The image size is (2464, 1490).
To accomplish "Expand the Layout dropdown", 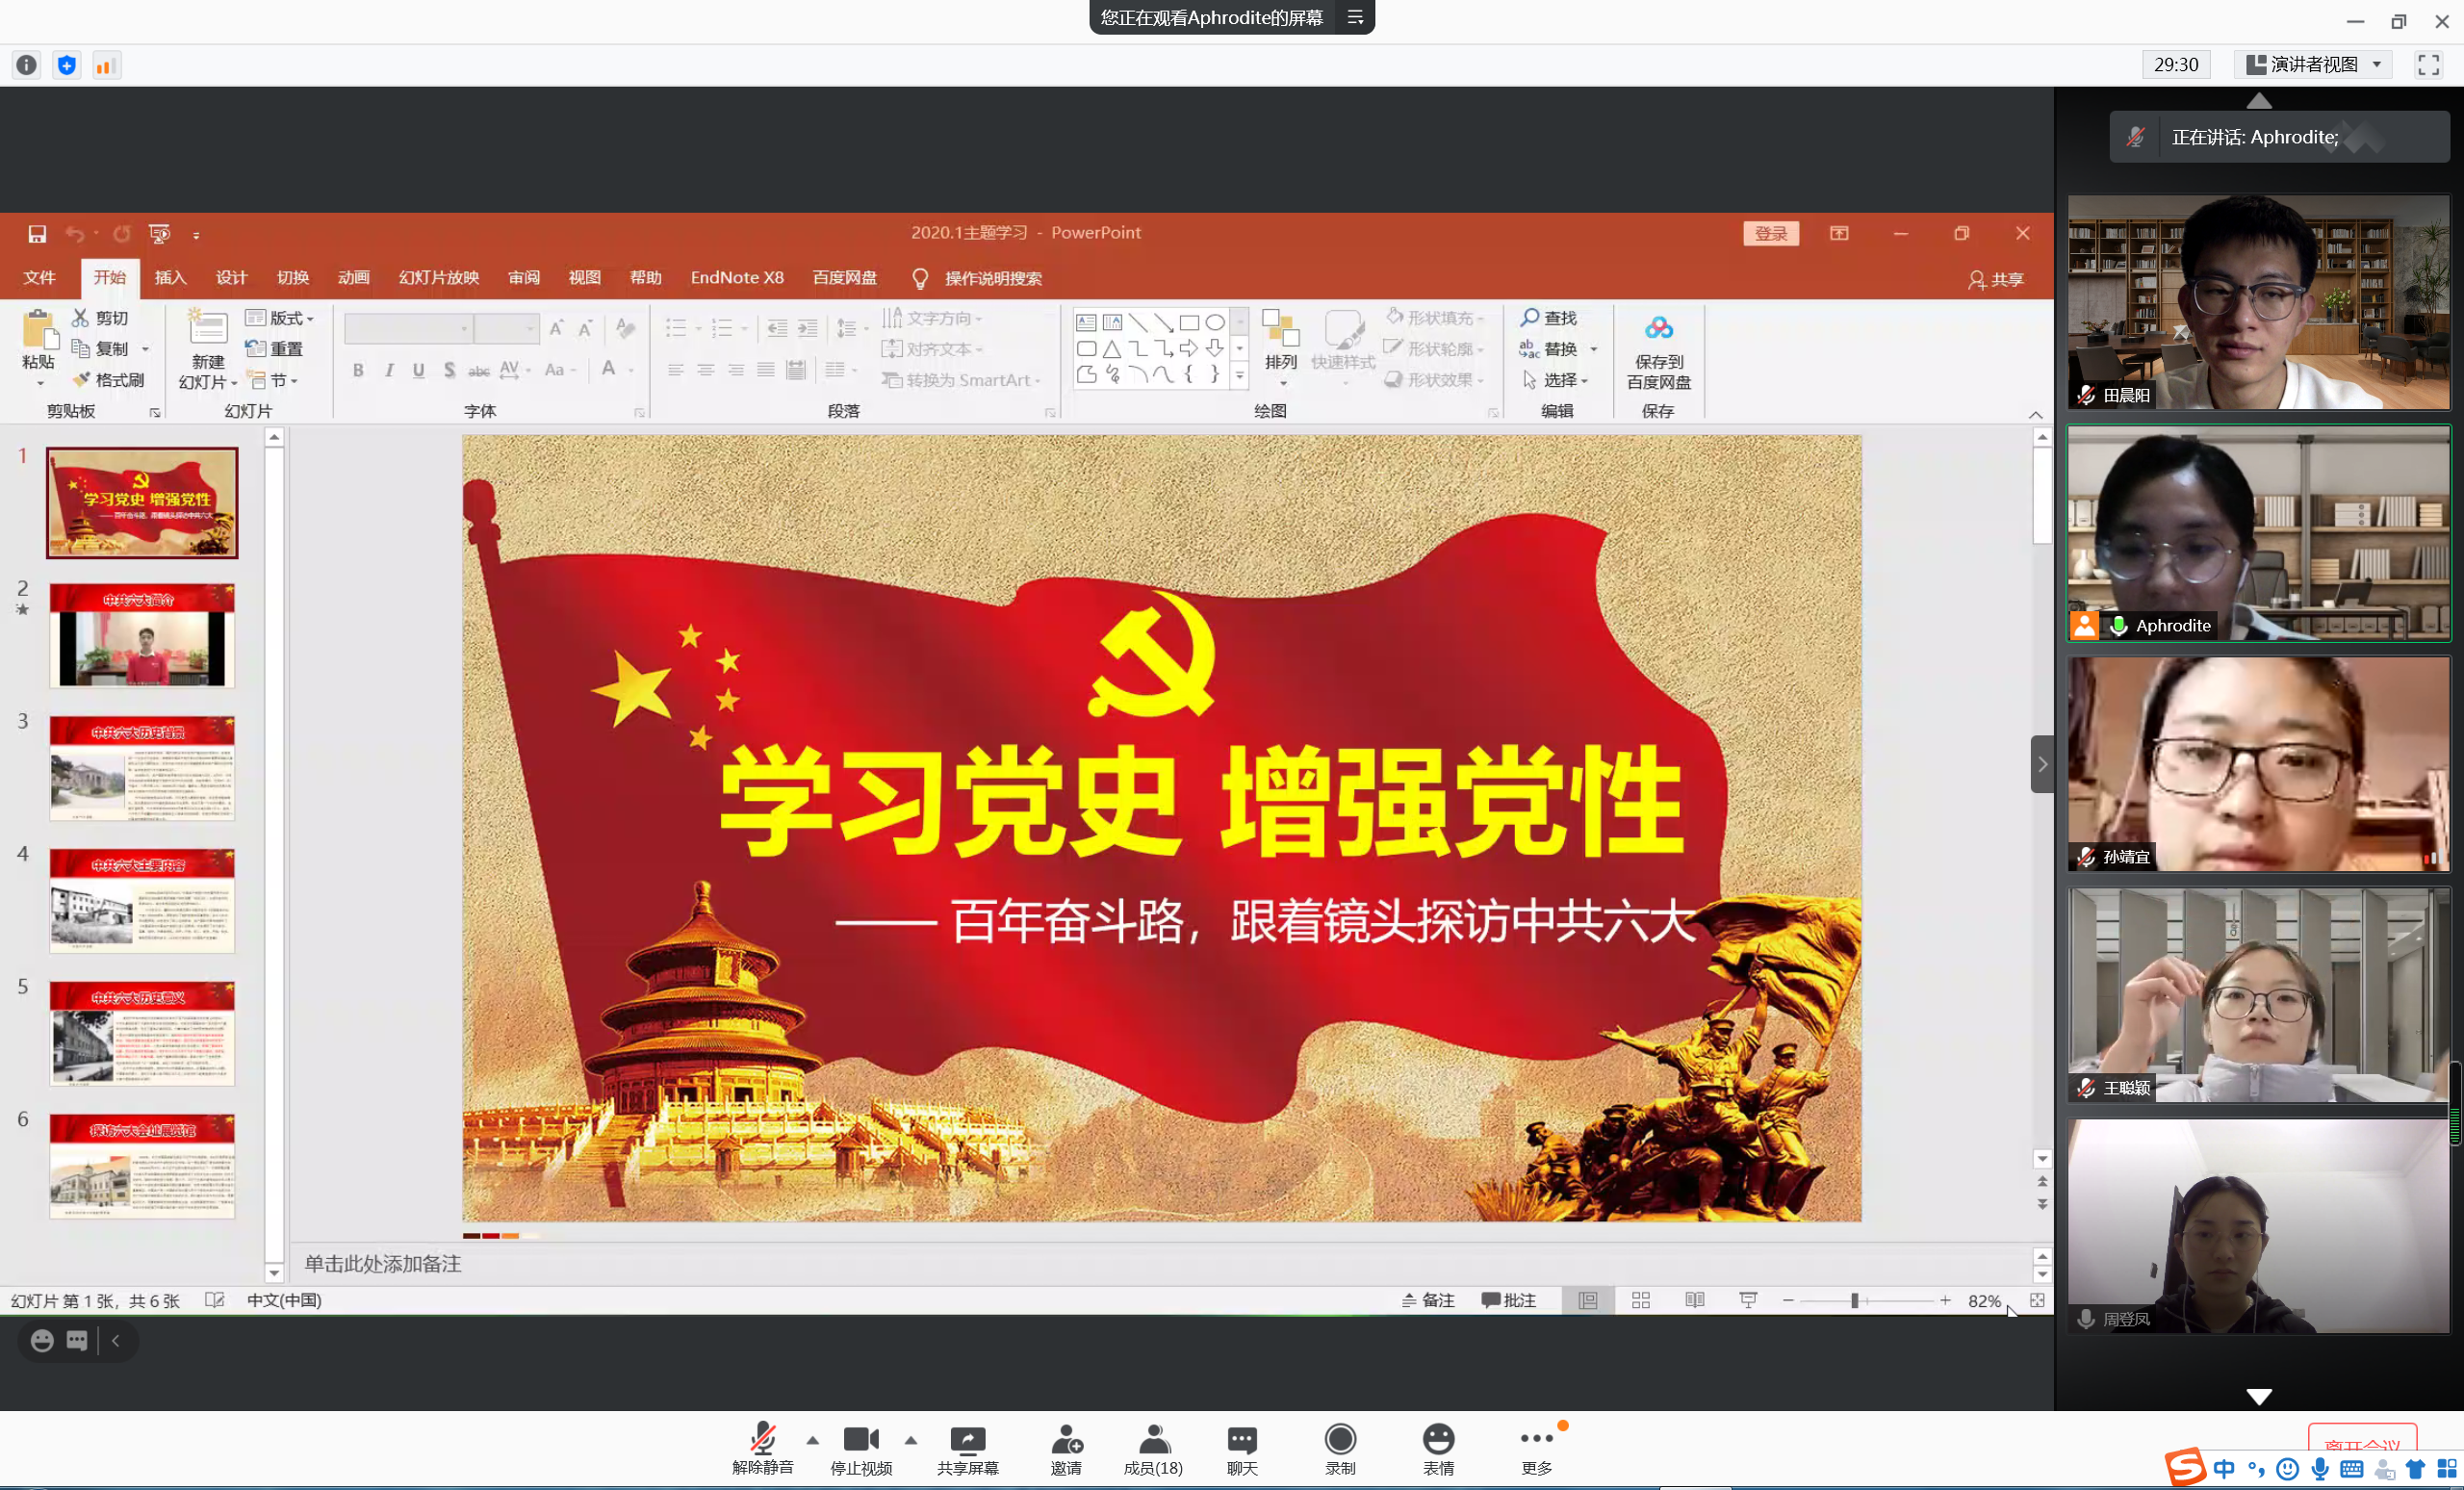I will 281,318.
